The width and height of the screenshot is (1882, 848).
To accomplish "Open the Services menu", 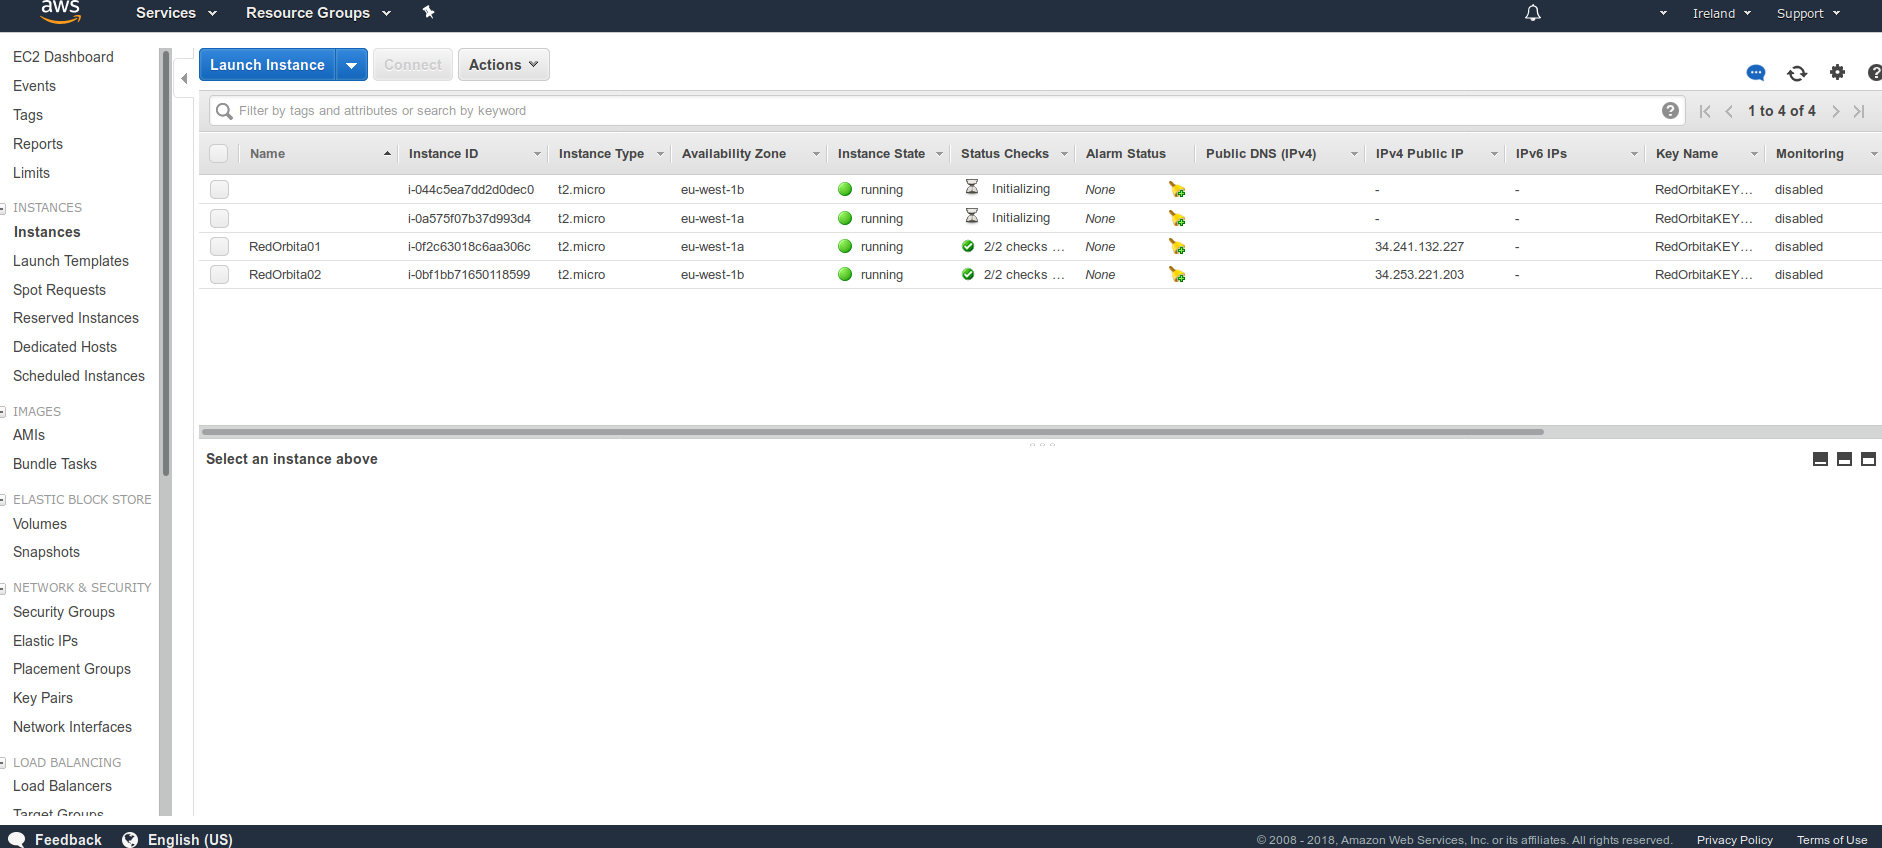I will (x=176, y=13).
